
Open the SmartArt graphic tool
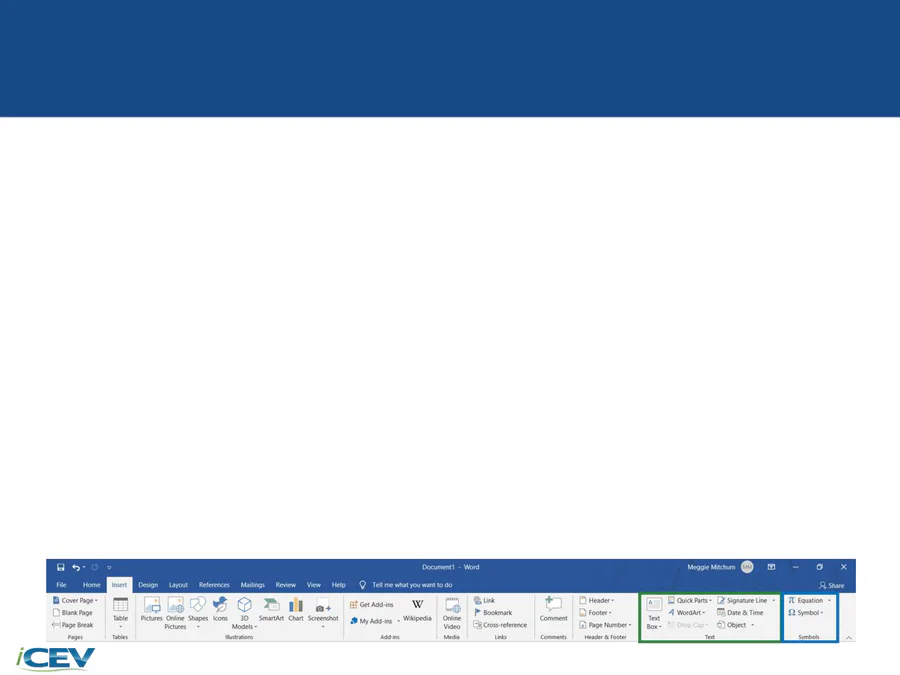click(271, 609)
